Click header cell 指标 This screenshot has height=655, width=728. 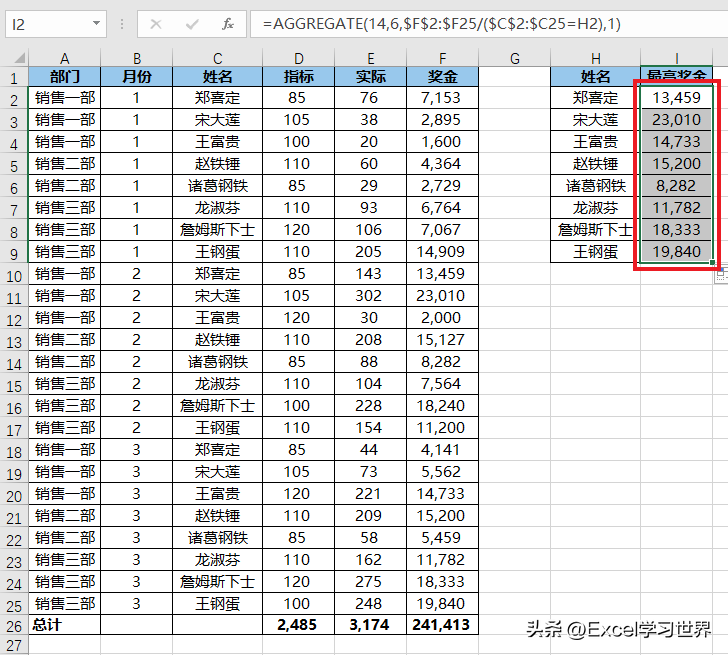tap(299, 77)
